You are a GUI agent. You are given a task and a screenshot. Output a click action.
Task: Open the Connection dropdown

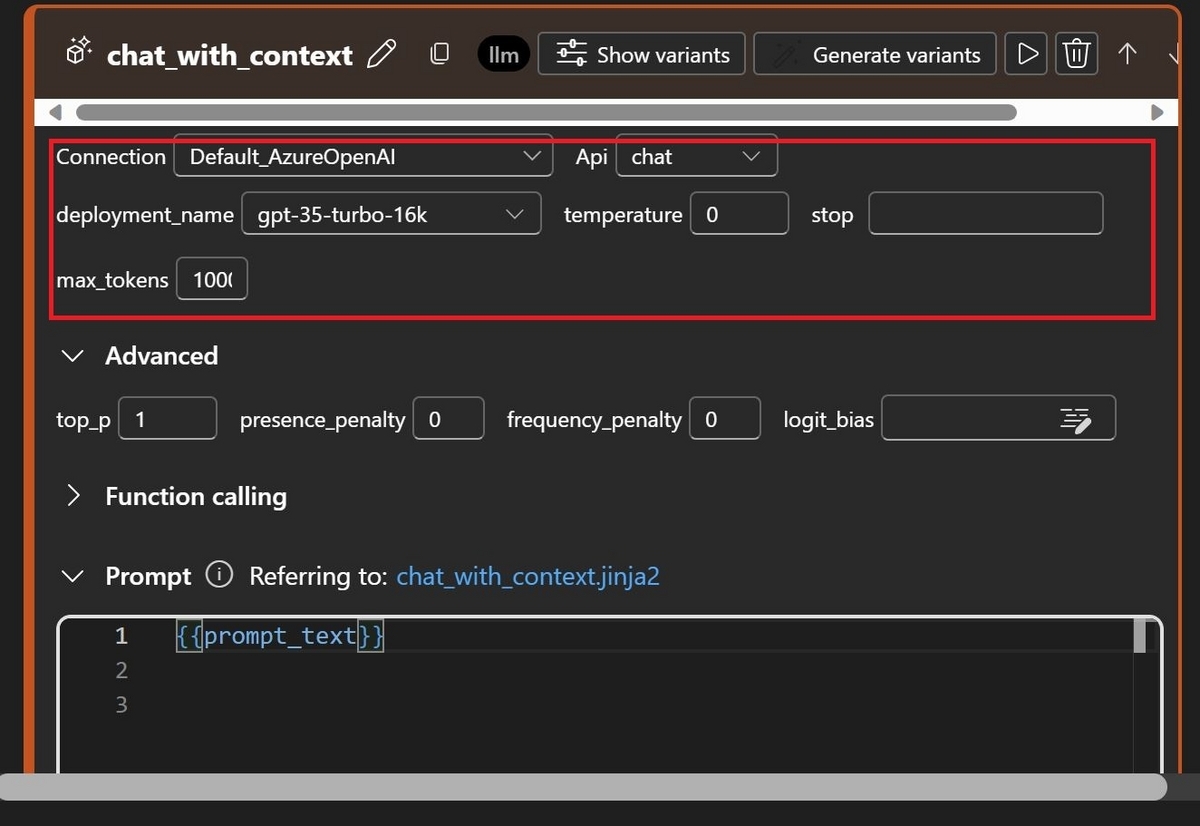tap(363, 156)
